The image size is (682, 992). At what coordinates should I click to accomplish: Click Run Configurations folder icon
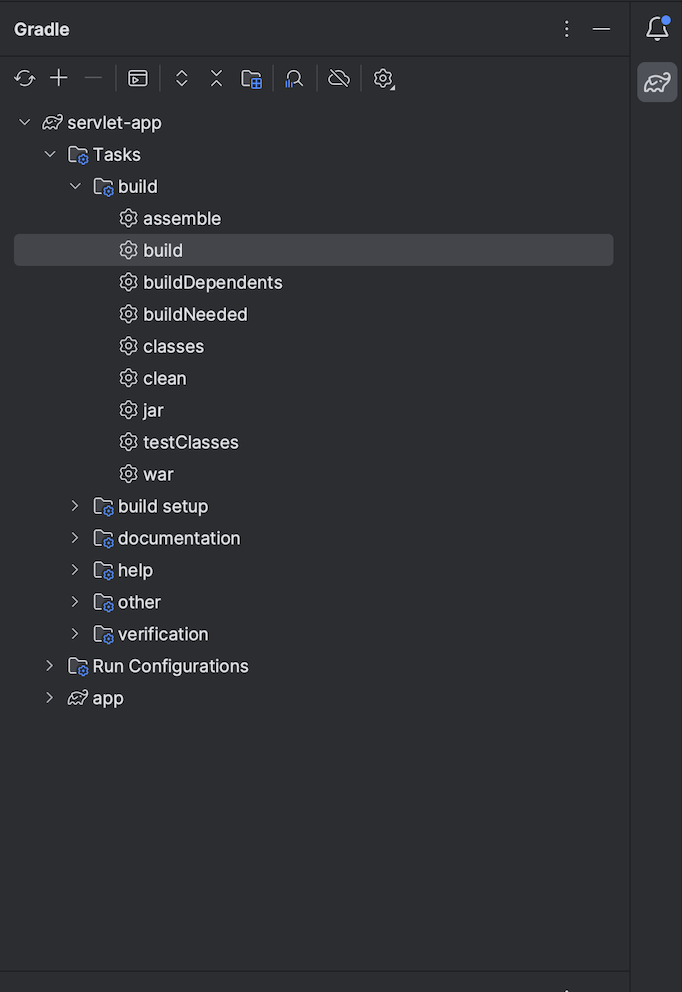coord(78,666)
